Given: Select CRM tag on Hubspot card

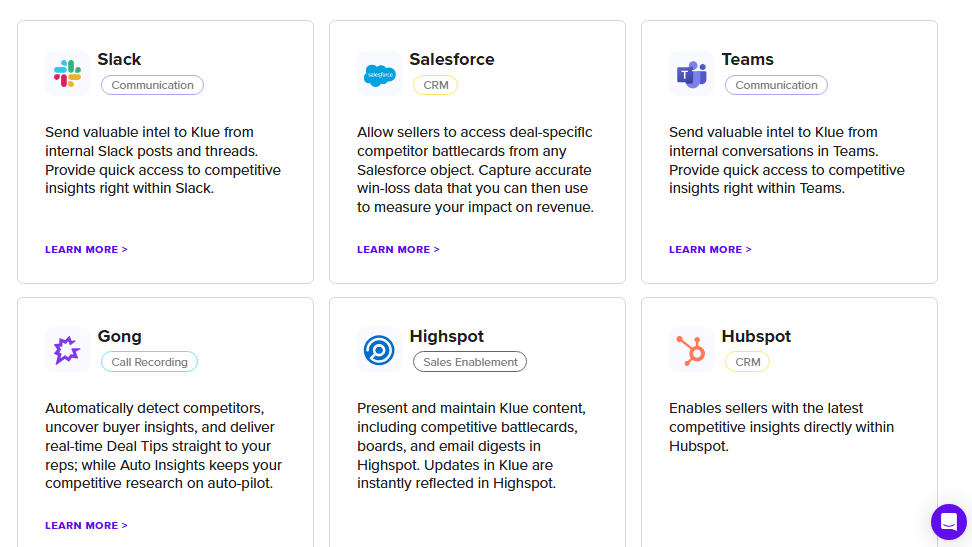Looking at the screenshot, I should tap(748, 362).
